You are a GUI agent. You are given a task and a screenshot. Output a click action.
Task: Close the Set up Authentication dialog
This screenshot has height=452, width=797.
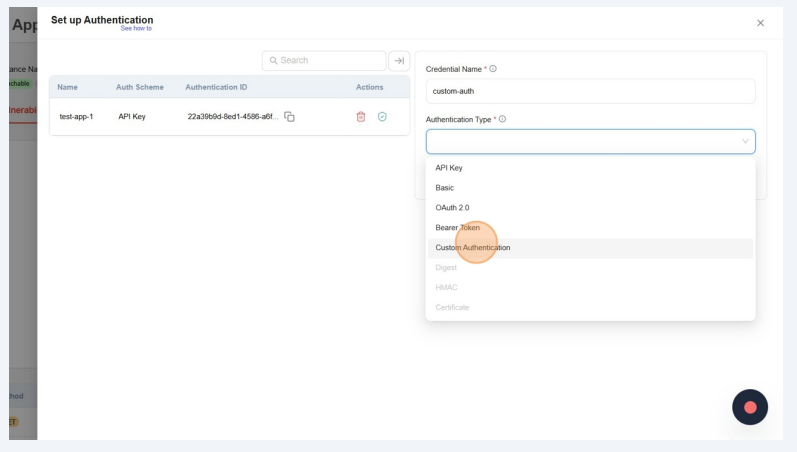point(760,23)
